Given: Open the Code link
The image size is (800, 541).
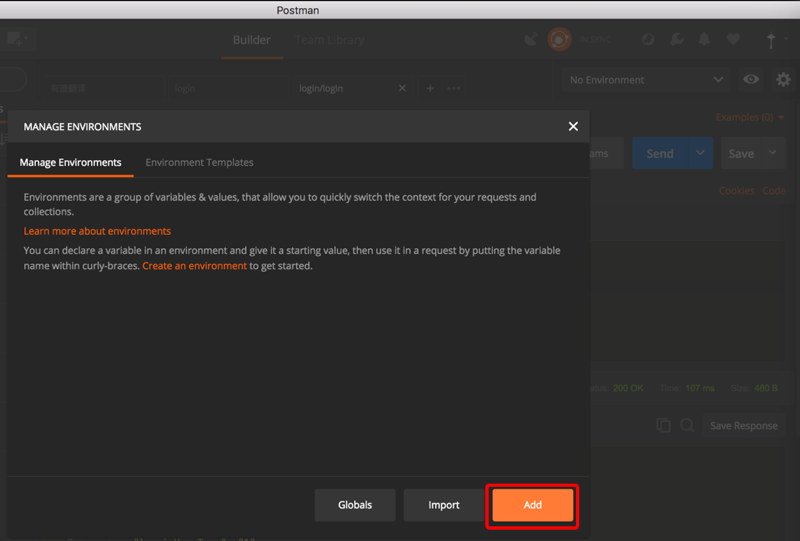Looking at the screenshot, I should pos(774,190).
